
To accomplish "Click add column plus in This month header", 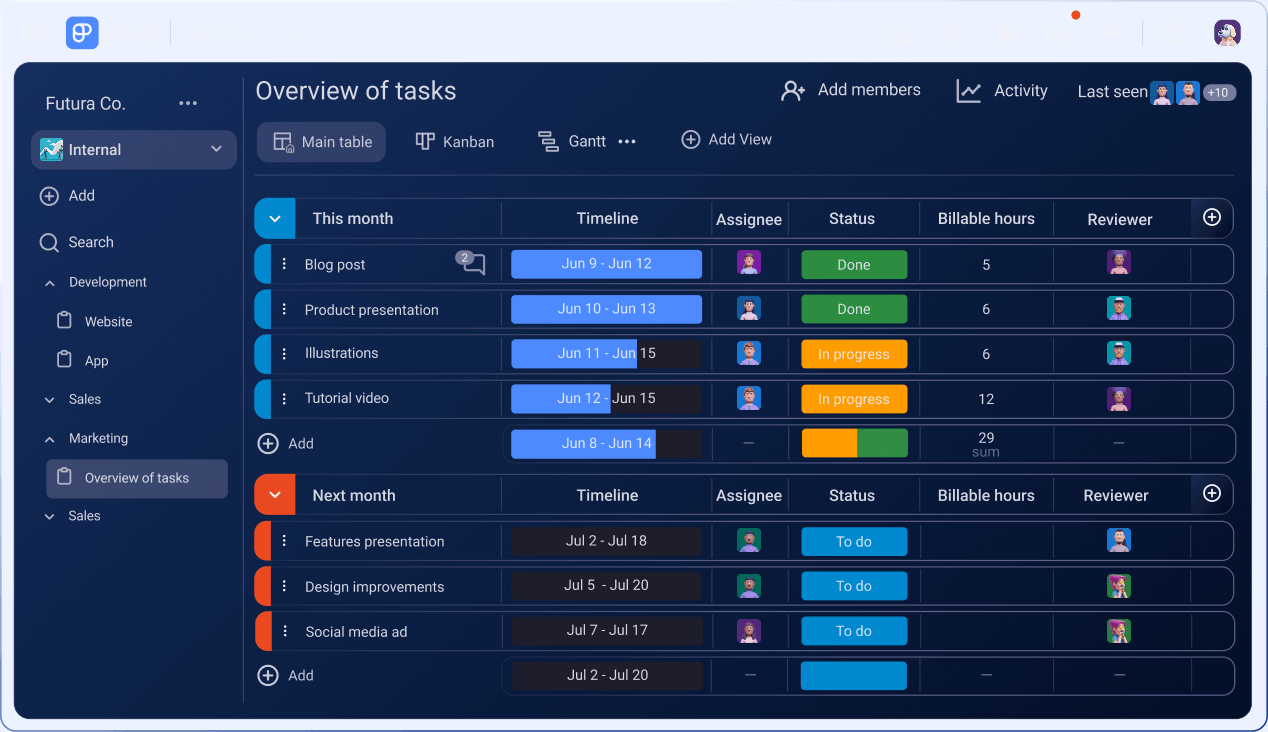I will (1211, 218).
